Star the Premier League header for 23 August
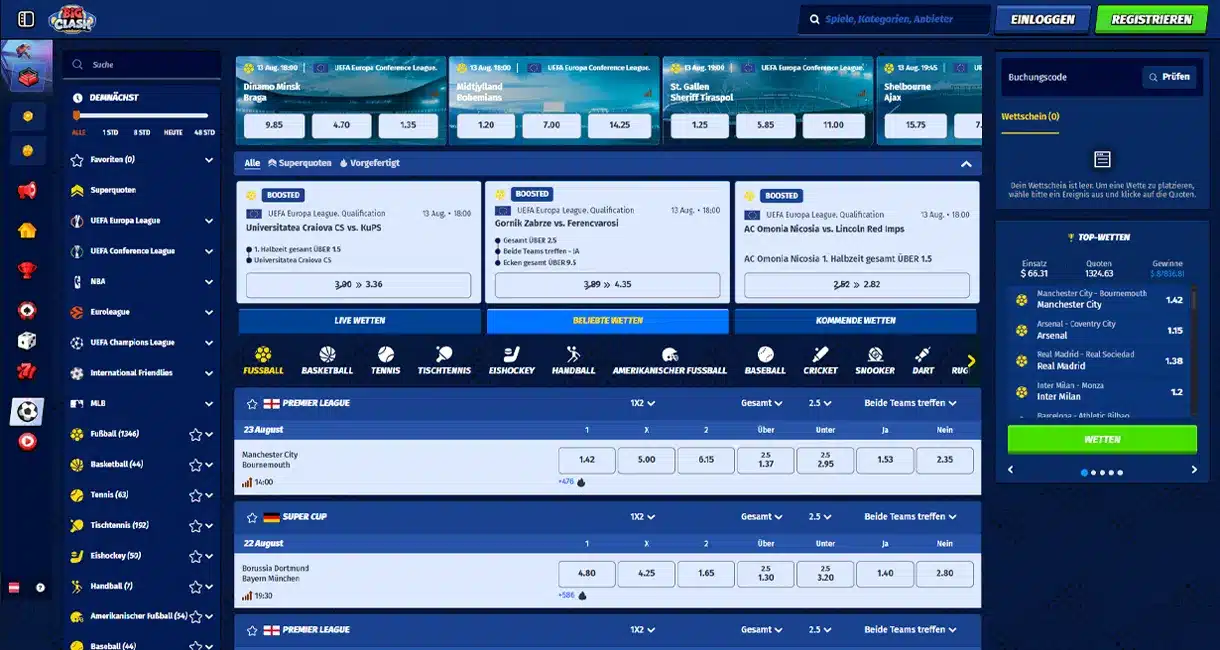 coord(252,403)
